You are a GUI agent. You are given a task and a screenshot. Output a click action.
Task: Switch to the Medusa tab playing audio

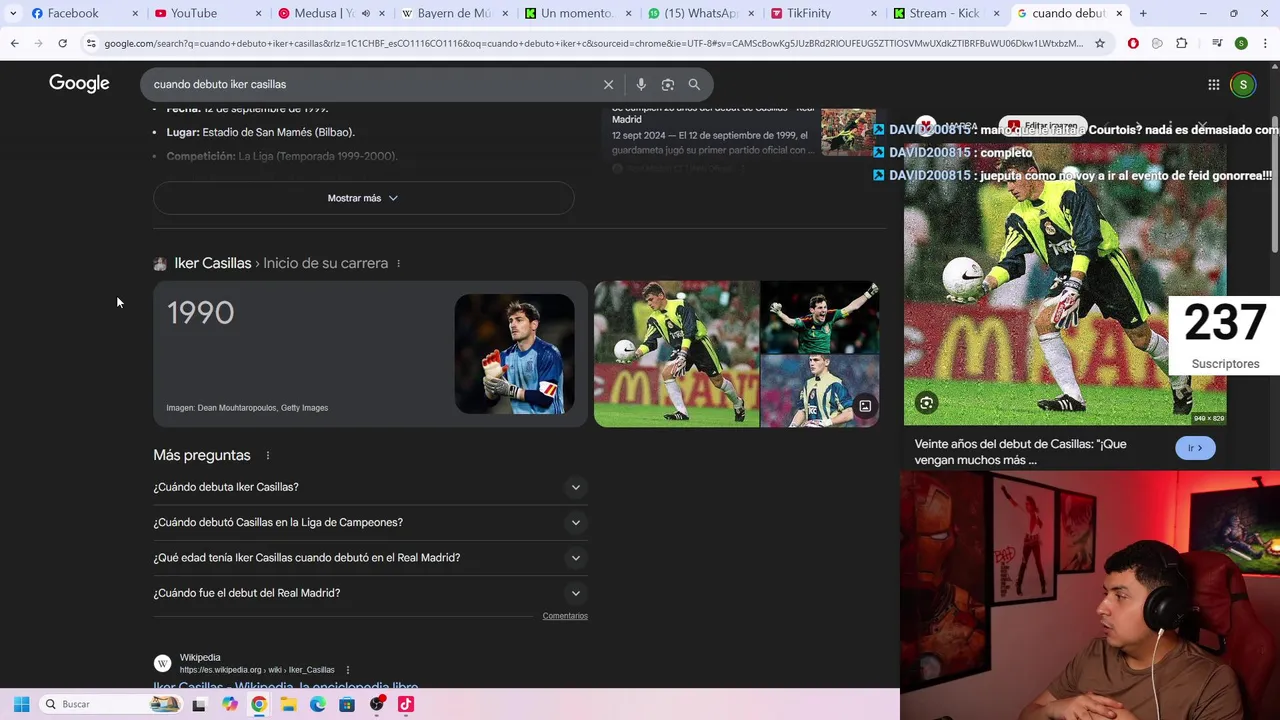pos(331,13)
